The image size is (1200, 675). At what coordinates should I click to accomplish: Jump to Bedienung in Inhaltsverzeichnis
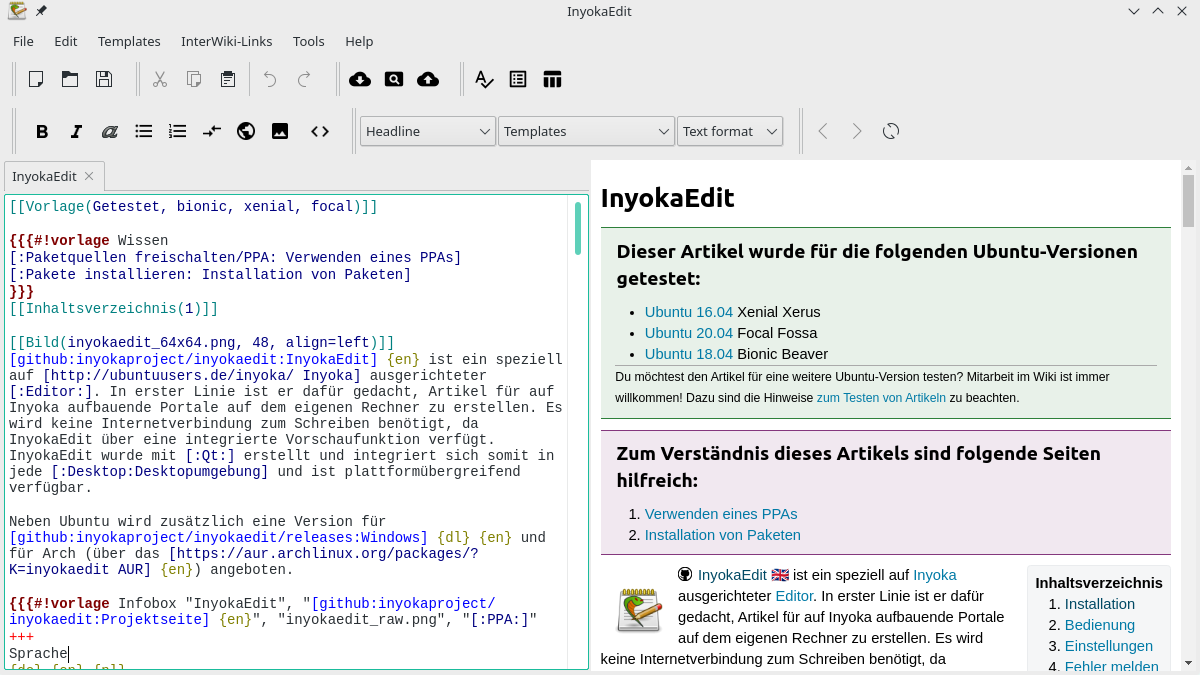[x=1100, y=625]
